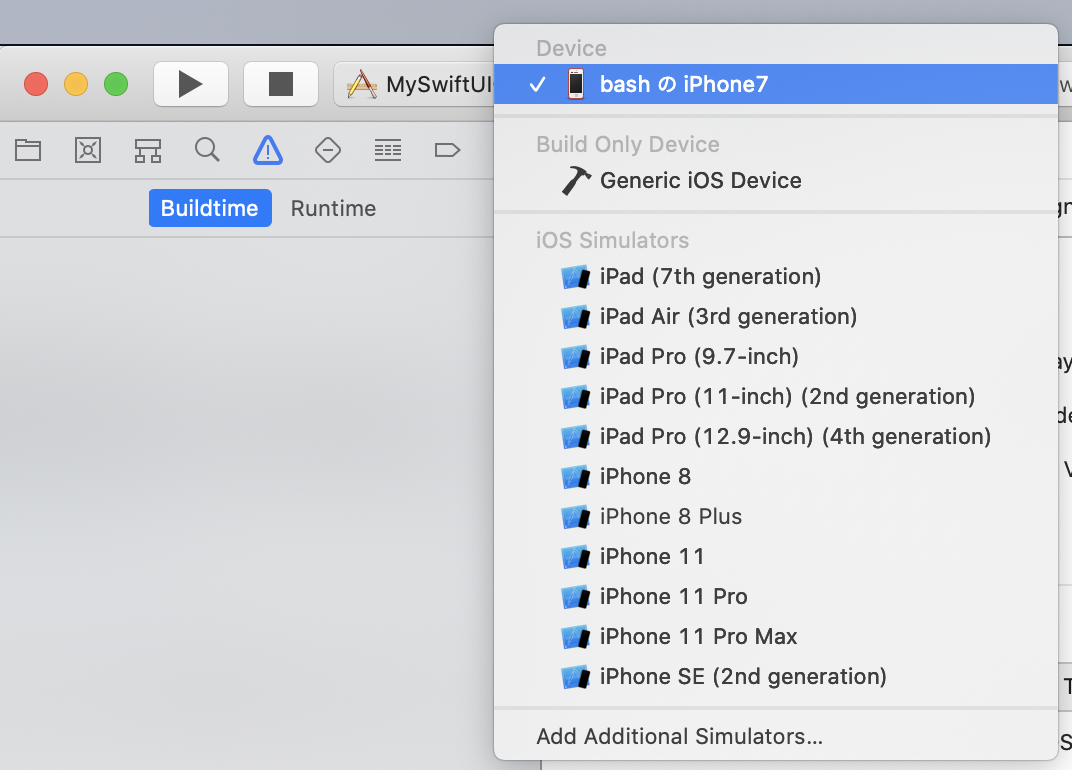
Task: Select iPhone 8 simulator
Action: tap(776, 477)
